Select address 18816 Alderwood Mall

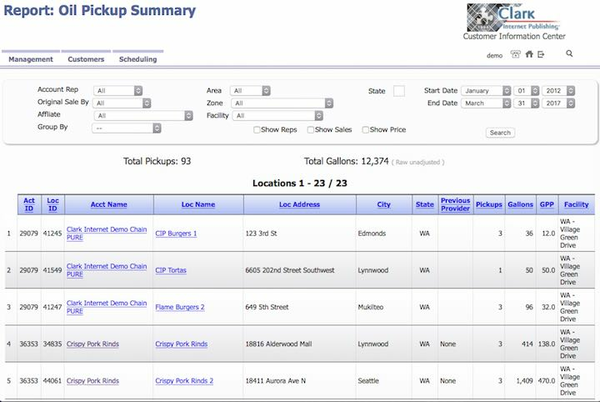[279, 344]
